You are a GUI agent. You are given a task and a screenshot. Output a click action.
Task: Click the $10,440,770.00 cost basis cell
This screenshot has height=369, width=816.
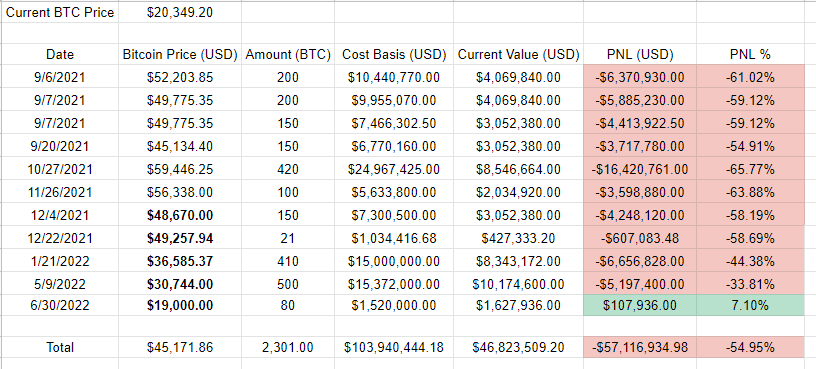point(394,78)
